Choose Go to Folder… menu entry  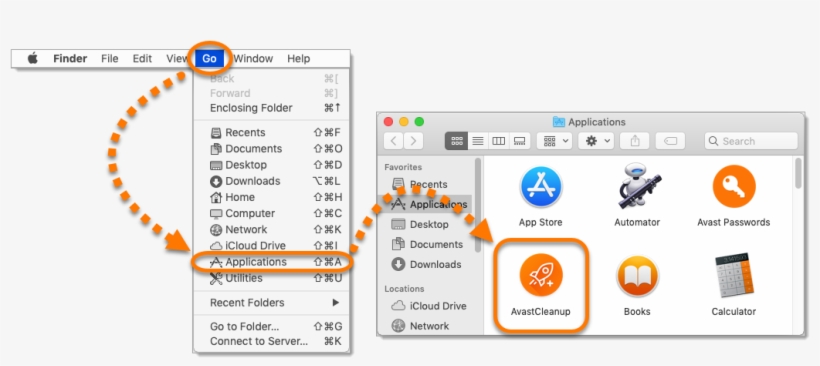271,326
